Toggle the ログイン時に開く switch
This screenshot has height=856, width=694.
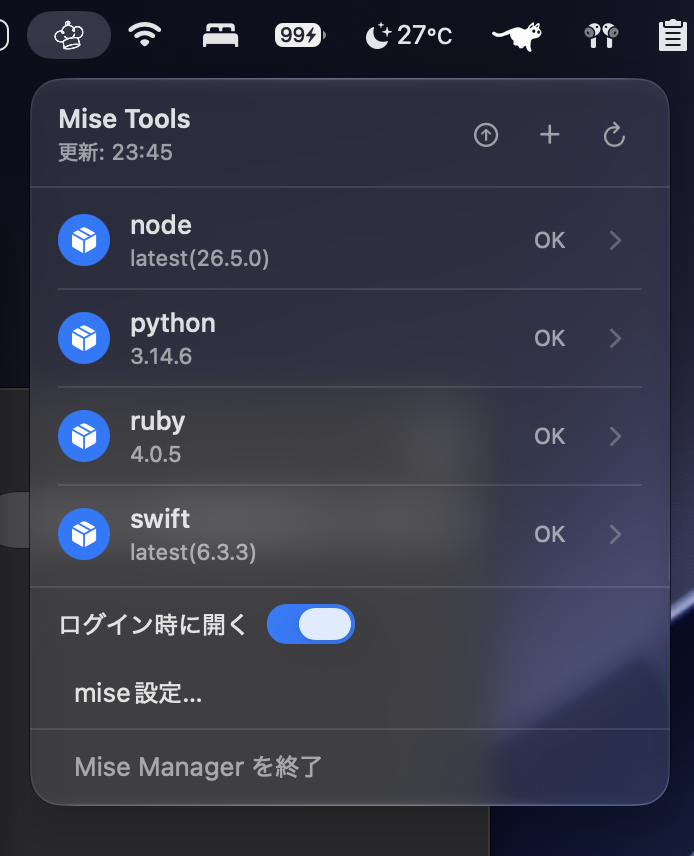[x=311, y=624]
